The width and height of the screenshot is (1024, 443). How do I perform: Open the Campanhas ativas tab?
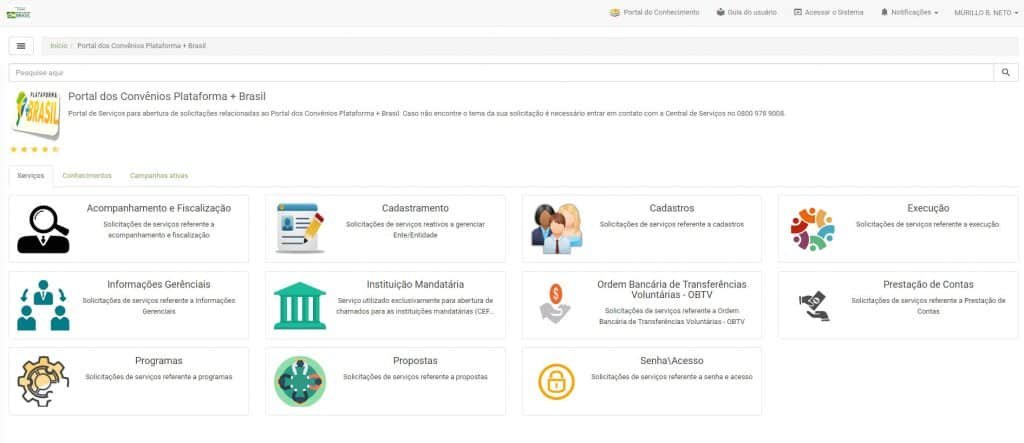coord(159,176)
